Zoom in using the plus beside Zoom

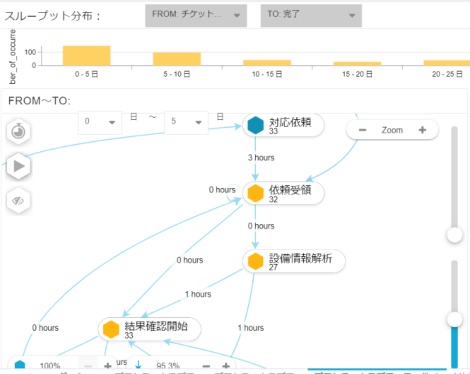coord(422,130)
